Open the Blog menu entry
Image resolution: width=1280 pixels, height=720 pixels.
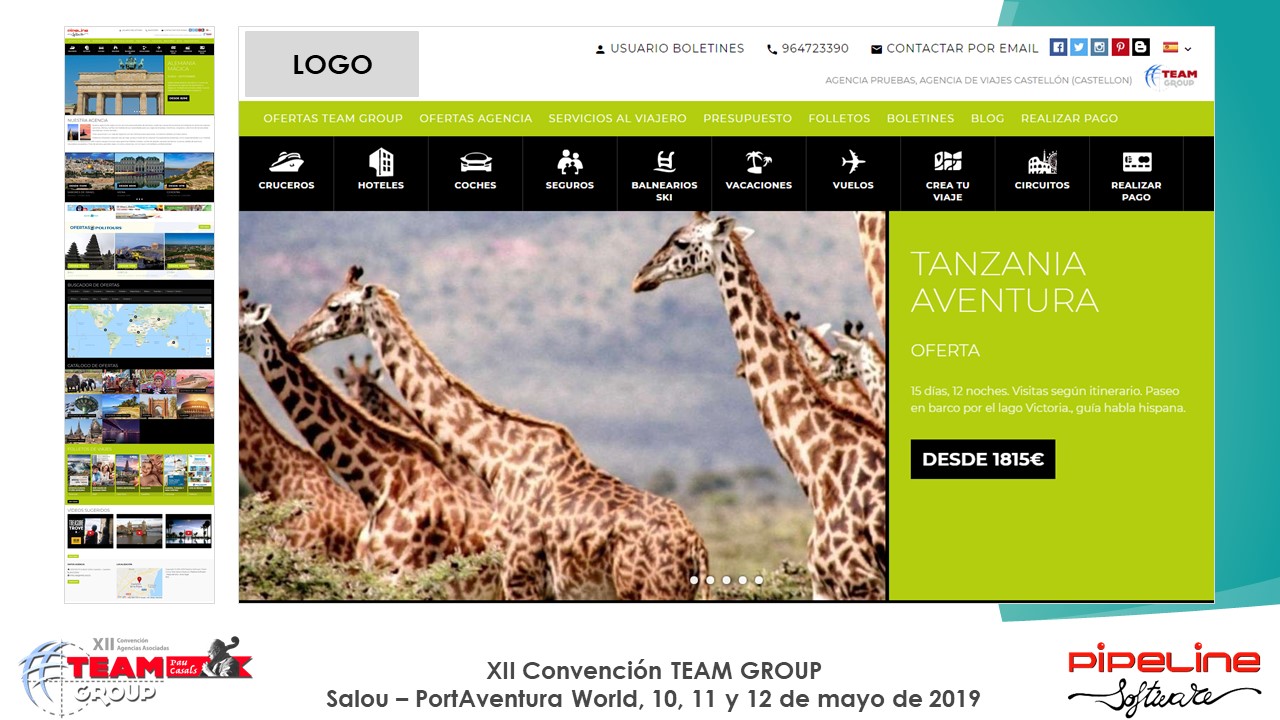click(987, 118)
